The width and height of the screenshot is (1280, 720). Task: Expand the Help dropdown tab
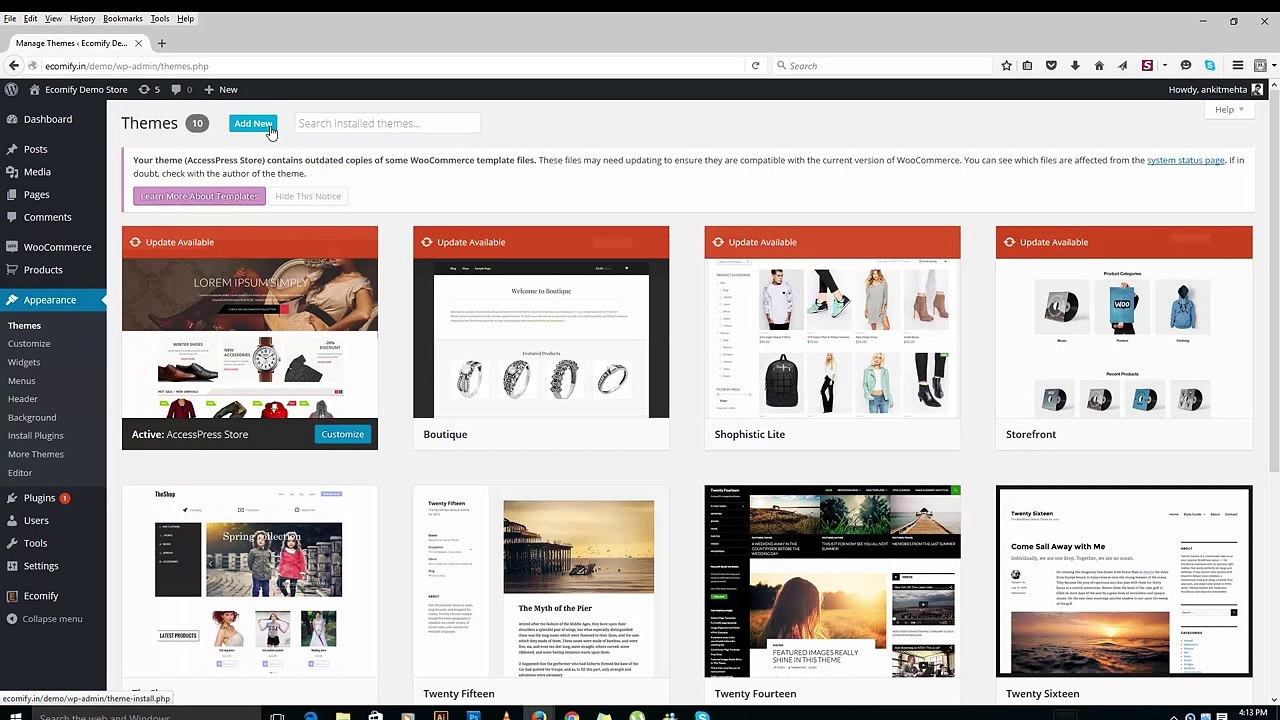(x=1229, y=110)
